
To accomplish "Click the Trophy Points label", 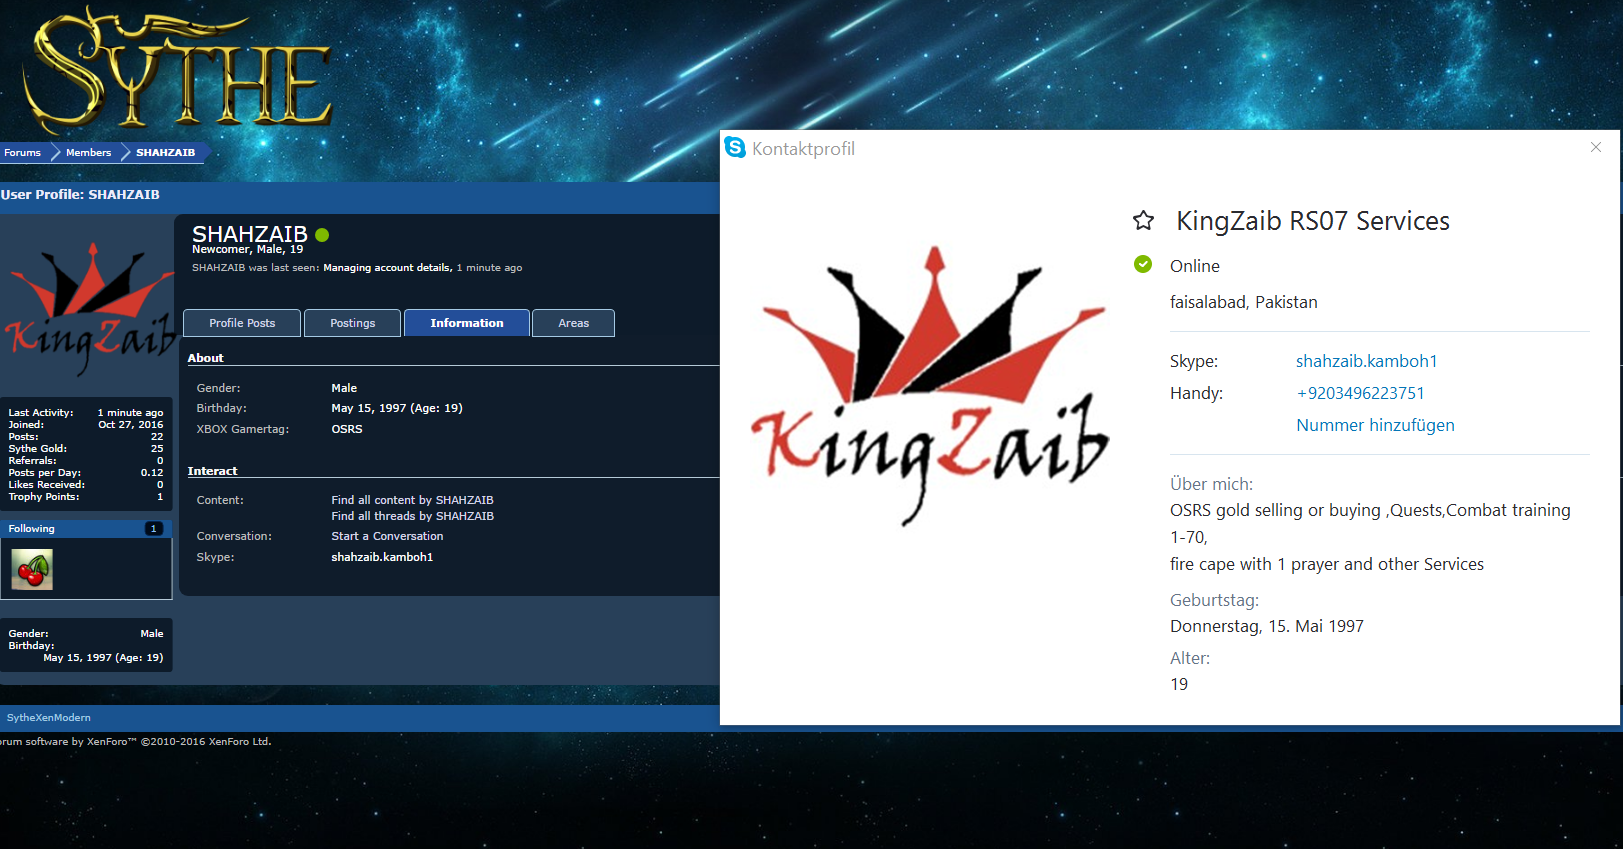I will [44, 497].
